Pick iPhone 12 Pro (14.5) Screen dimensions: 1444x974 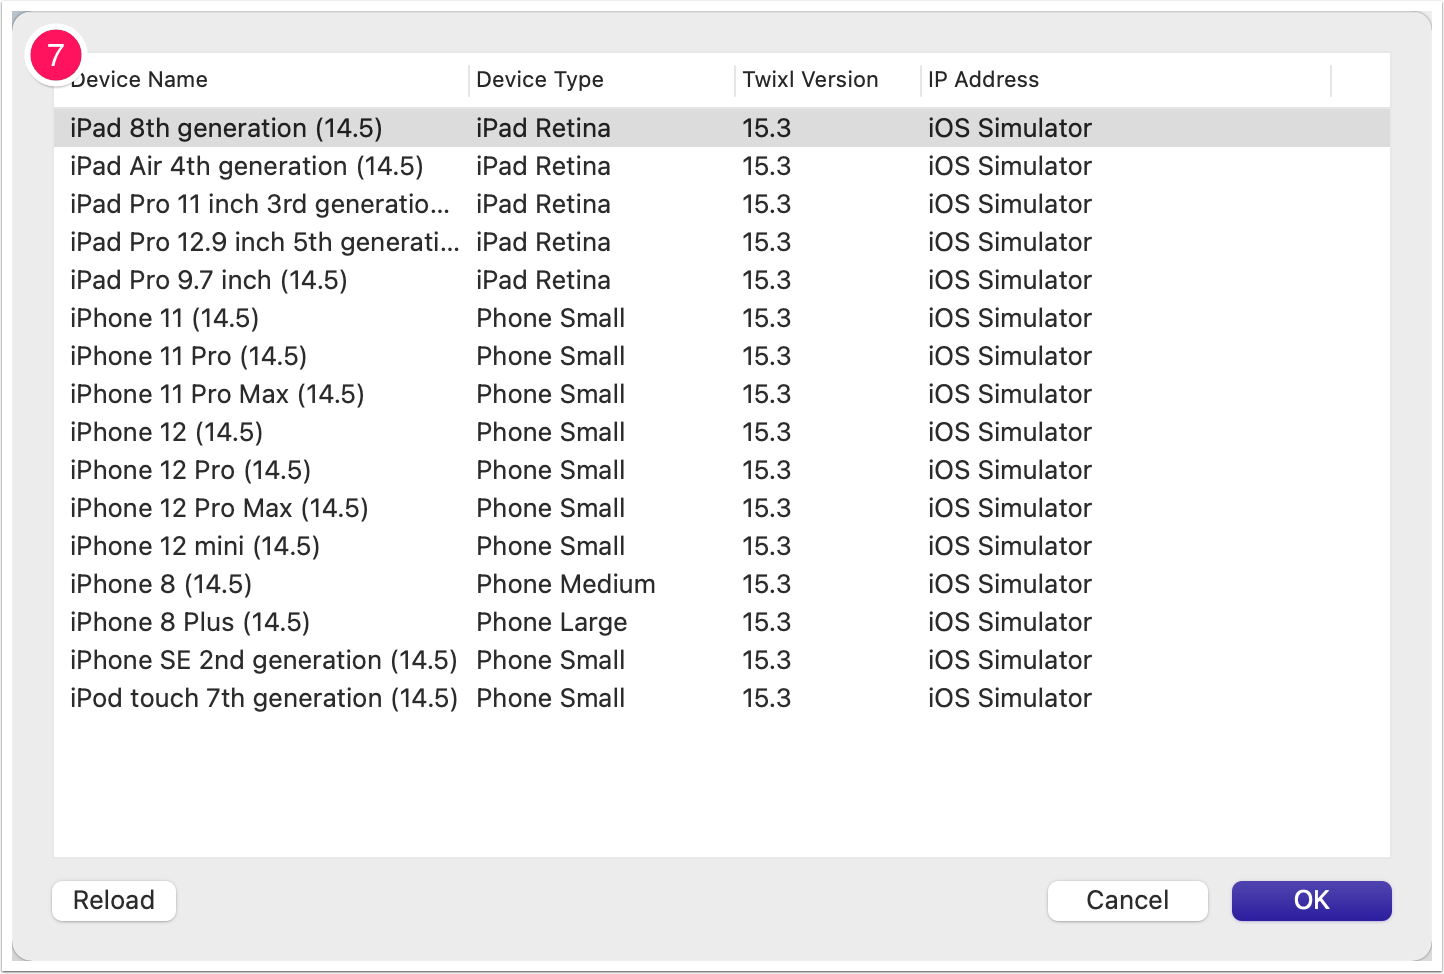pos(721,470)
